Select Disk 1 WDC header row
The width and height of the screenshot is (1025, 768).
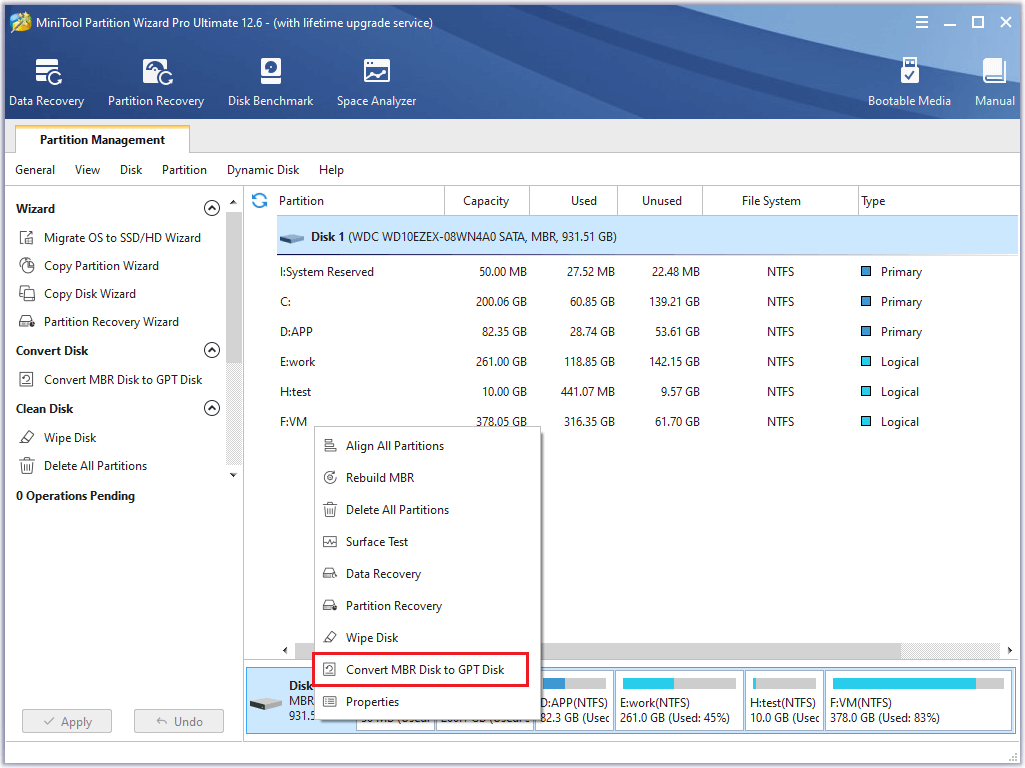pos(647,236)
